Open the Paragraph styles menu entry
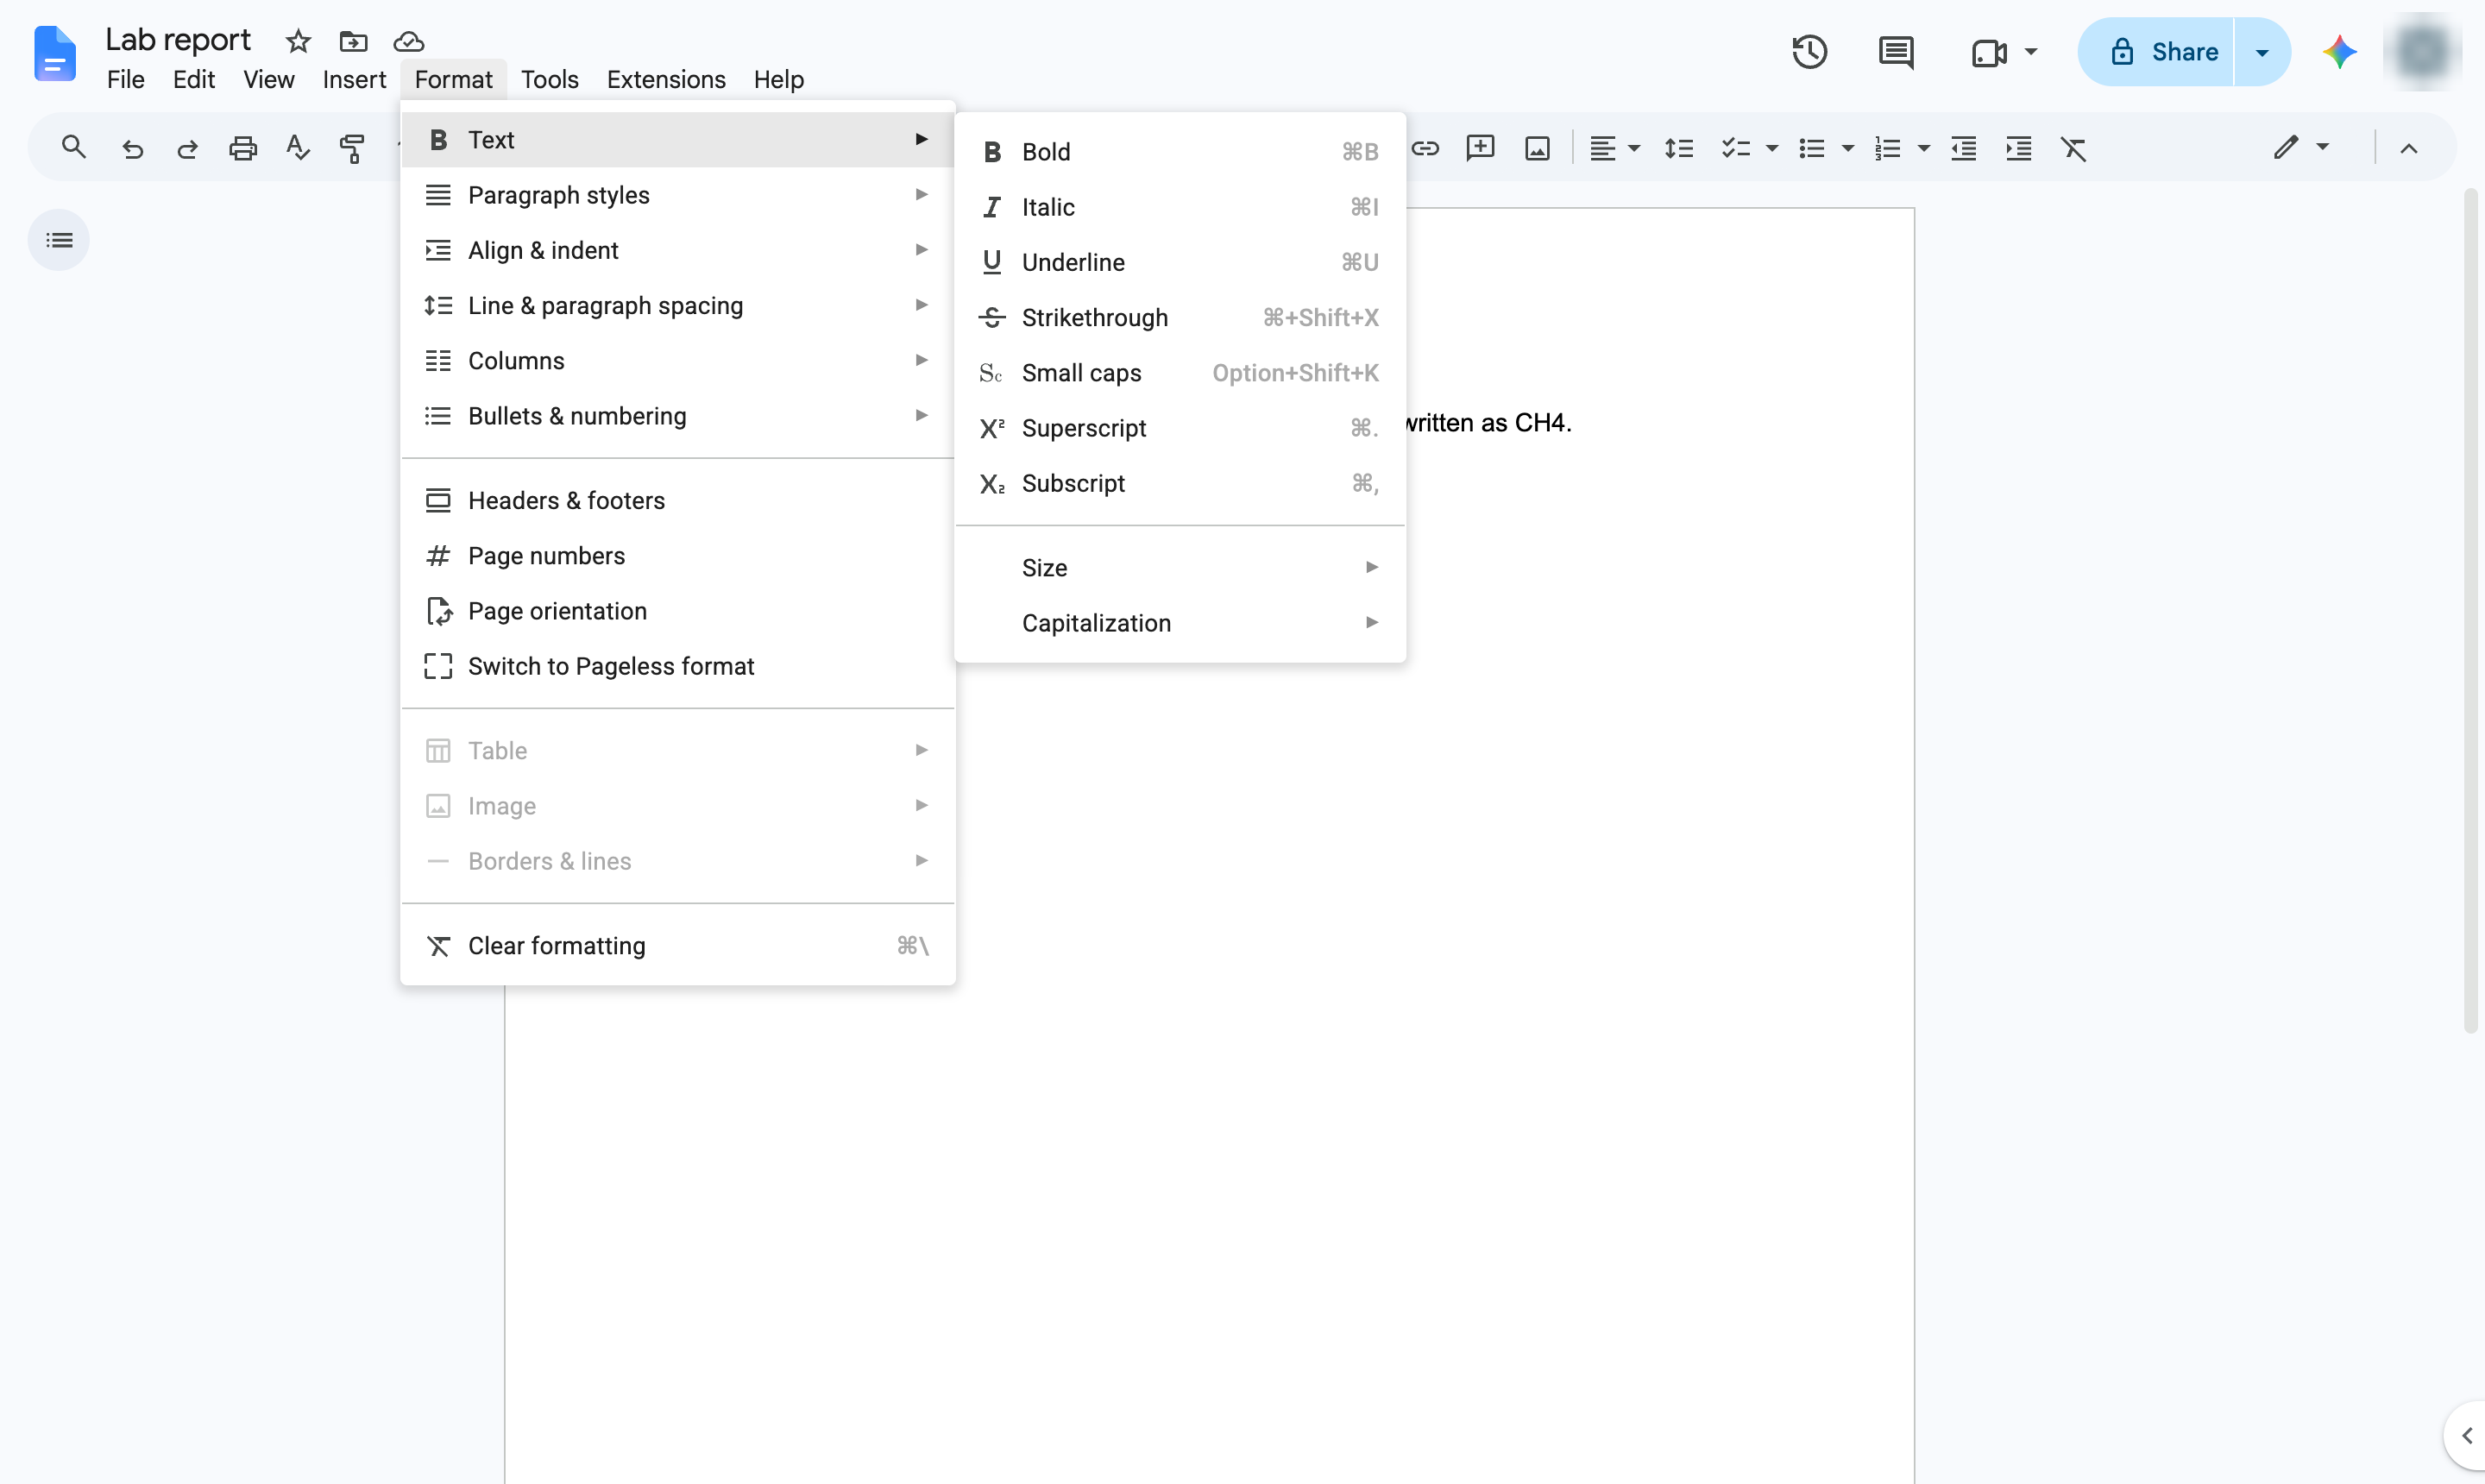The width and height of the screenshot is (2485, 1484). coord(677,195)
